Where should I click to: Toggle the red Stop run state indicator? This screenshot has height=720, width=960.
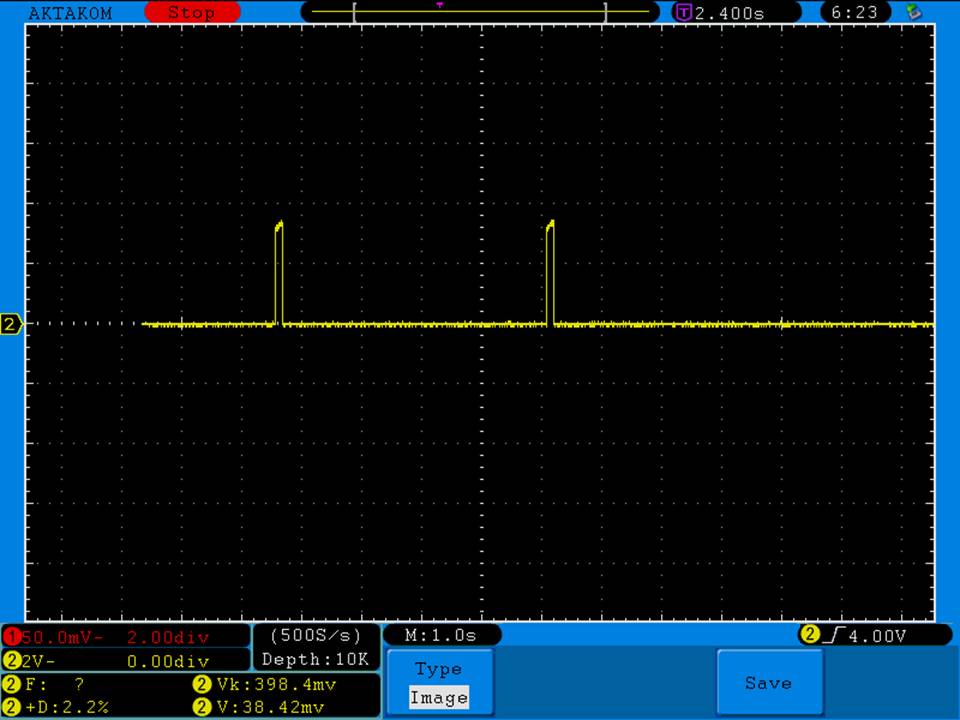[x=192, y=13]
